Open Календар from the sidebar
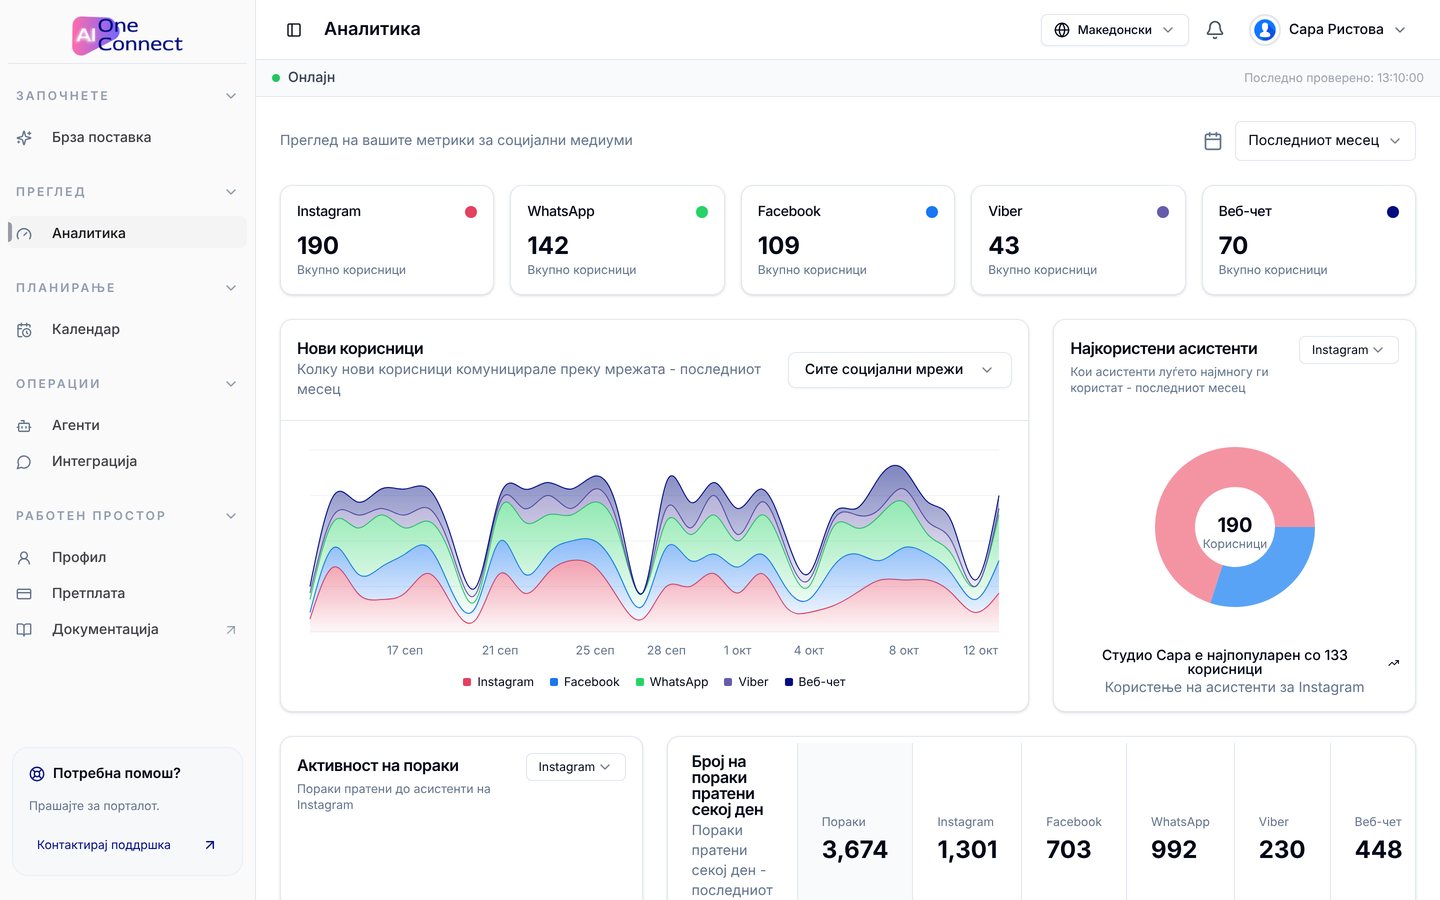This screenshot has width=1440, height=900. point(127,330)
